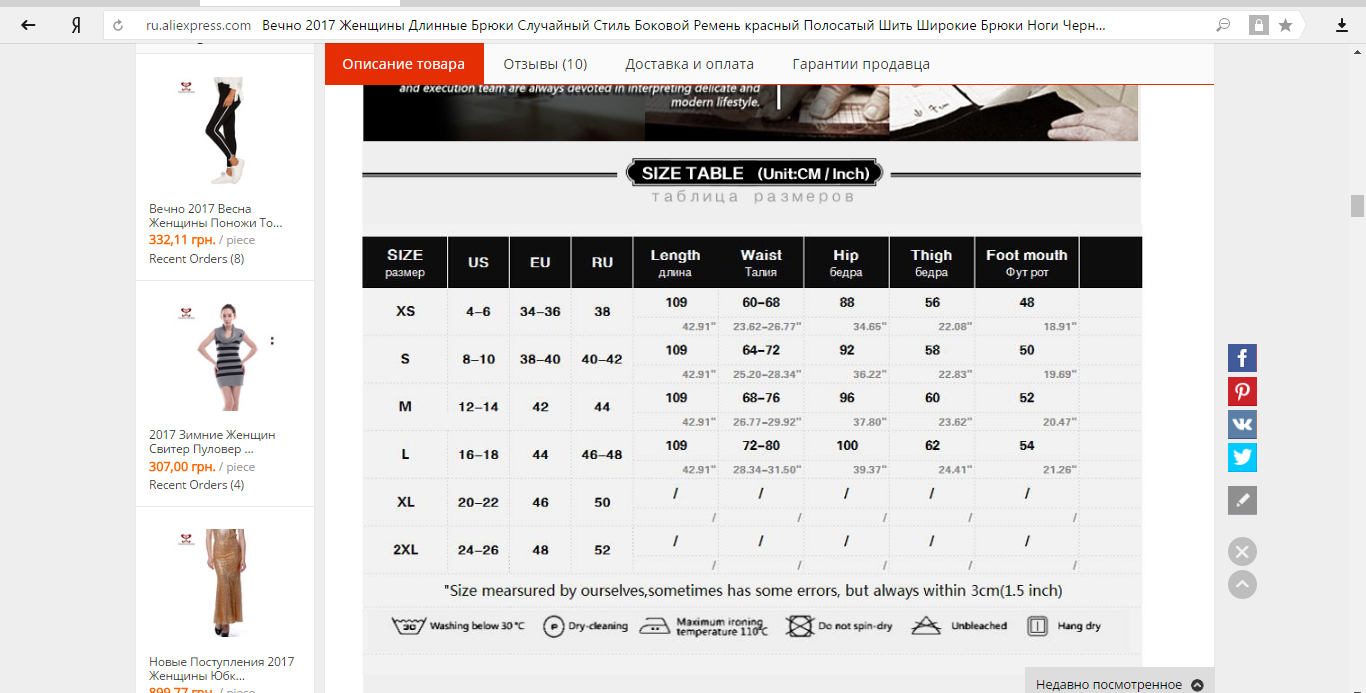This screenshot has height=693, width=1366.
Task: Click the EU value 38–40 cell
Action: pos(540,359)
